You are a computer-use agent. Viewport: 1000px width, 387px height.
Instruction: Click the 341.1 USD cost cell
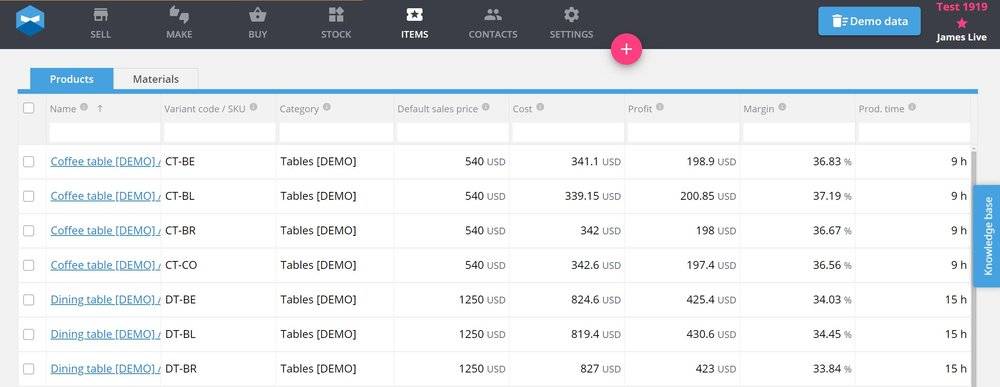pos(567,162)
